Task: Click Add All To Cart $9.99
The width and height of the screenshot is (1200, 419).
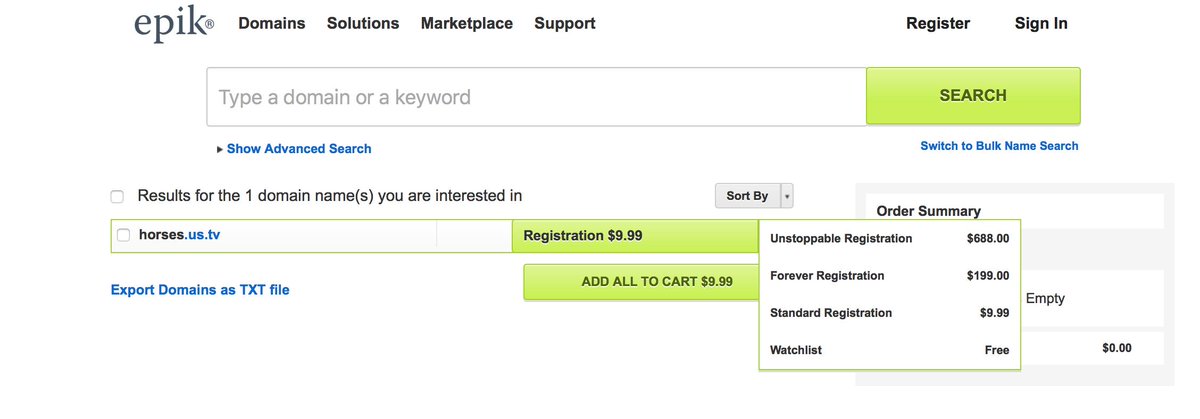Action: [641, 282]
